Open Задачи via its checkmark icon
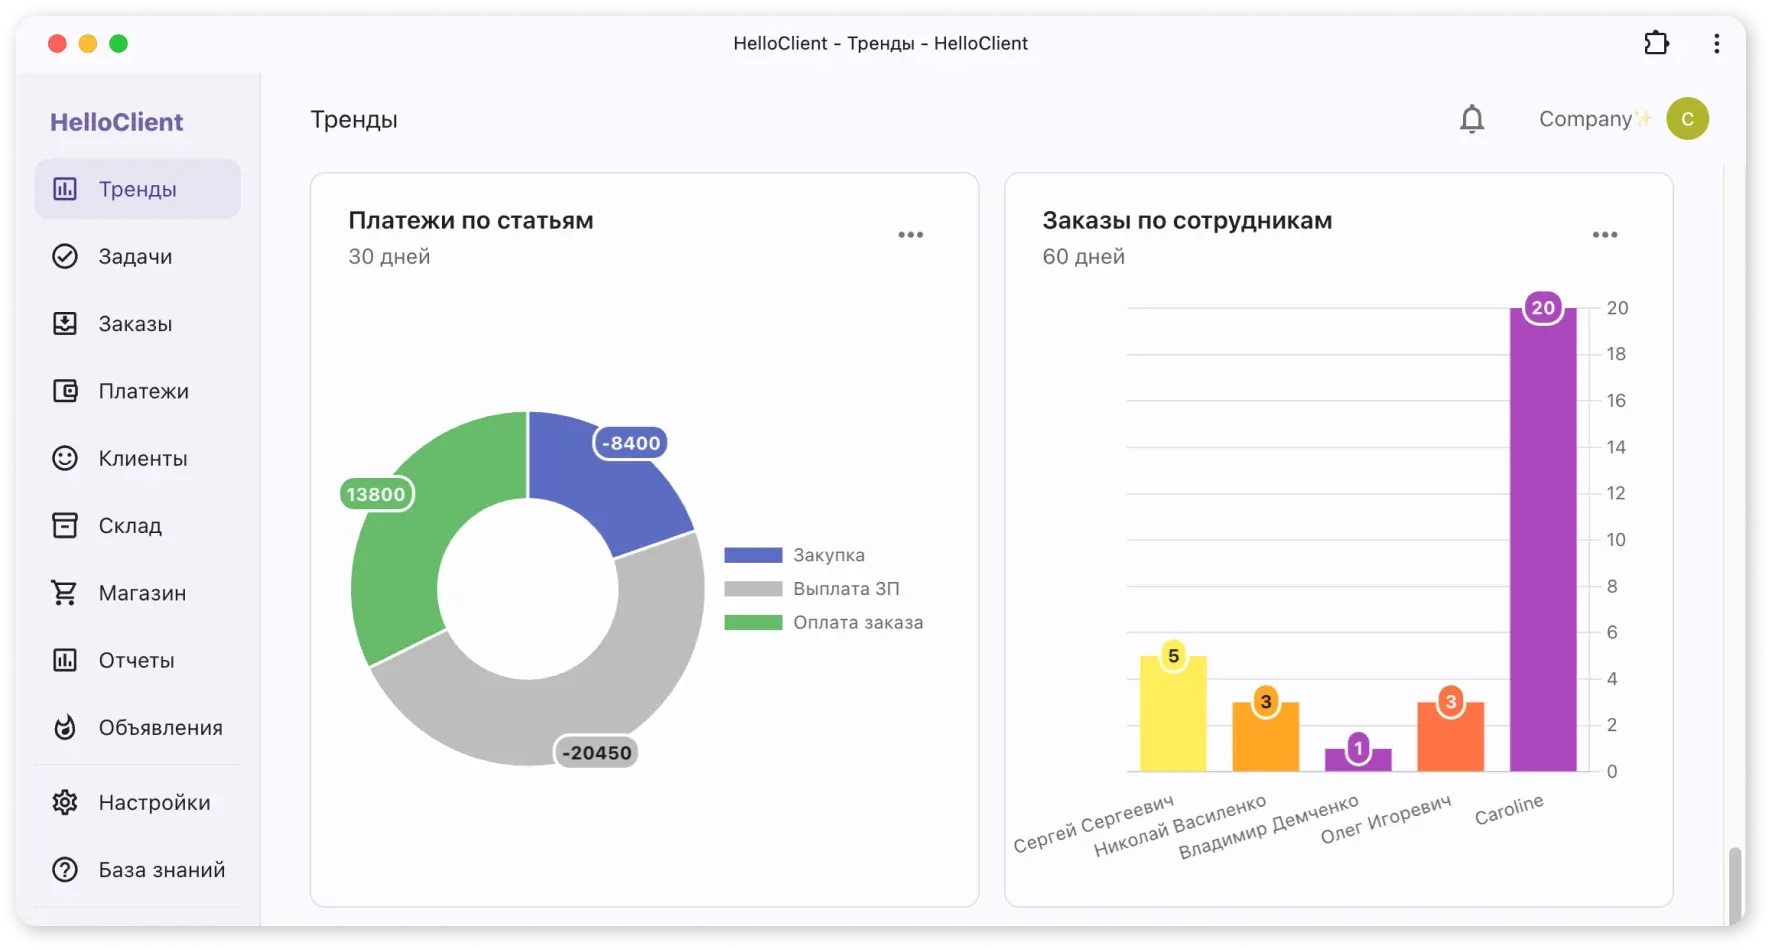Viewport: 1770px width, 950px height. point(64,256)
